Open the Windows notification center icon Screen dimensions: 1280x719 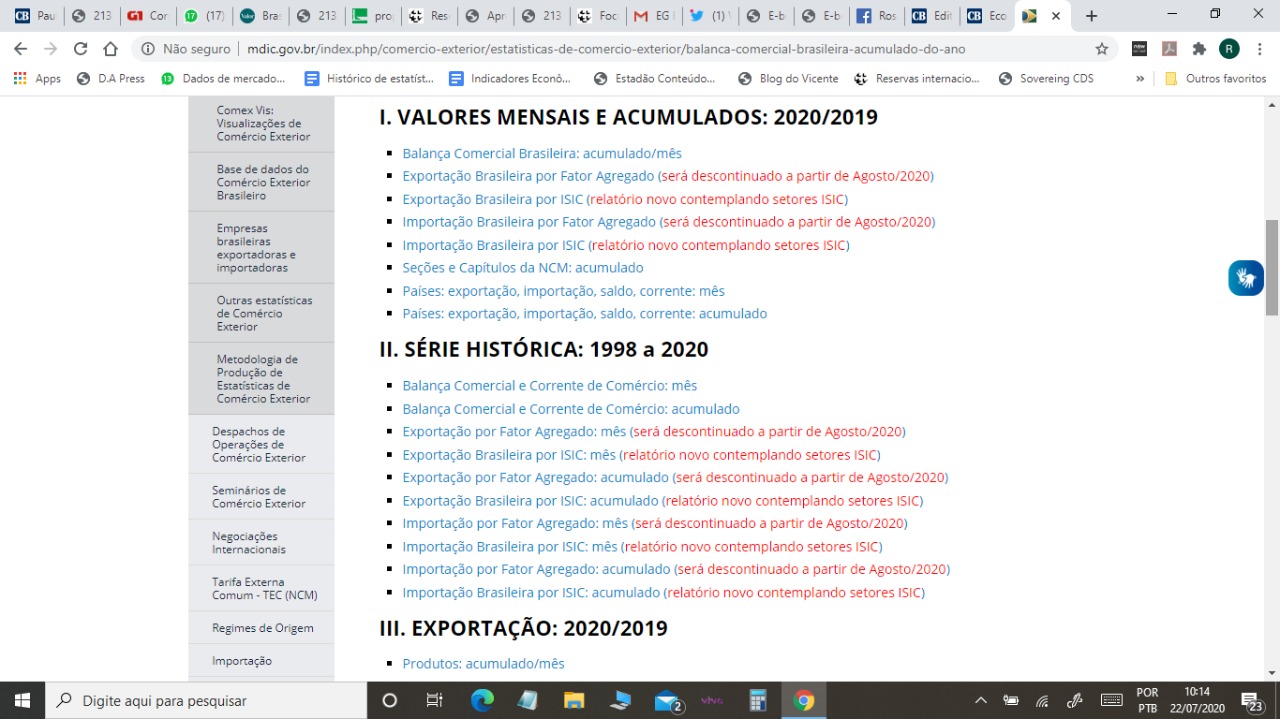[1251, 701]
